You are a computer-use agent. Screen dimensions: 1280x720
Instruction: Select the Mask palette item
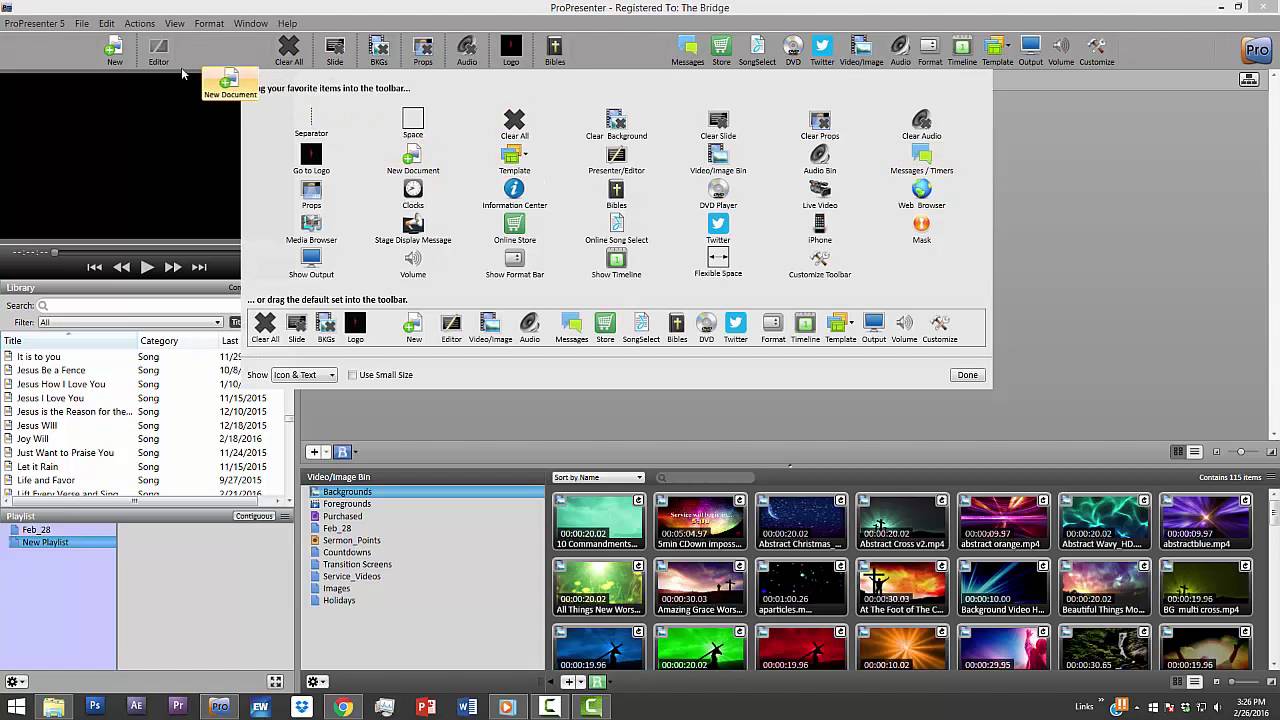click(922, 230)
